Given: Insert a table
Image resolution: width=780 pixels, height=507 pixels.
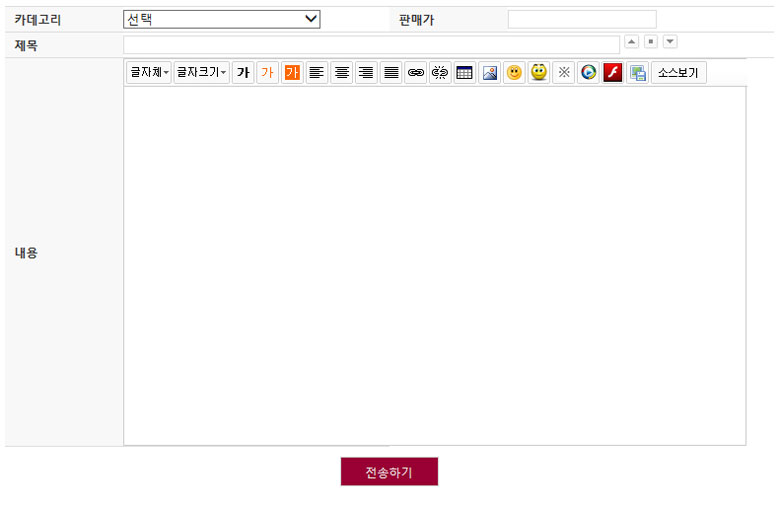Looking at the screenshot, I should [x=465, y=73].
